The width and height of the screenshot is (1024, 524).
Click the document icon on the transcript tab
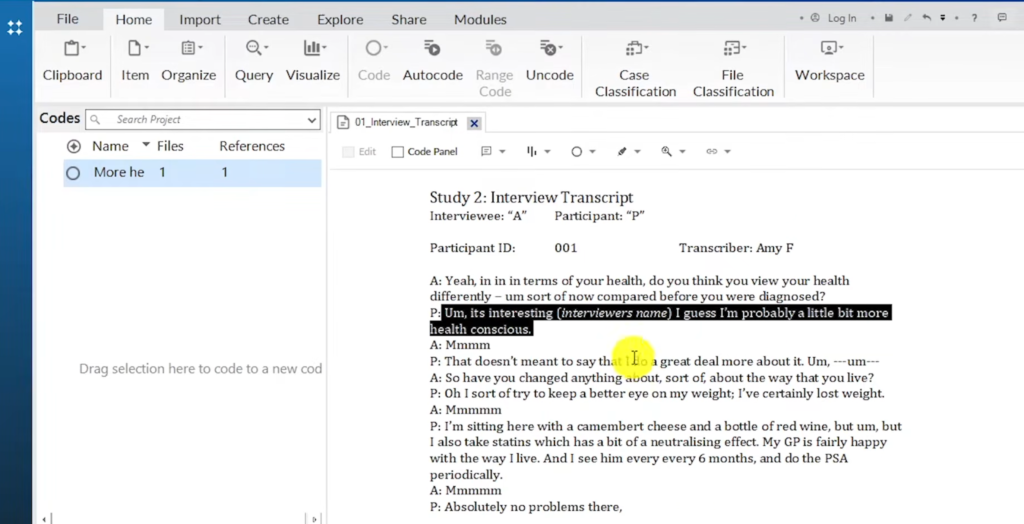[343, 123]
